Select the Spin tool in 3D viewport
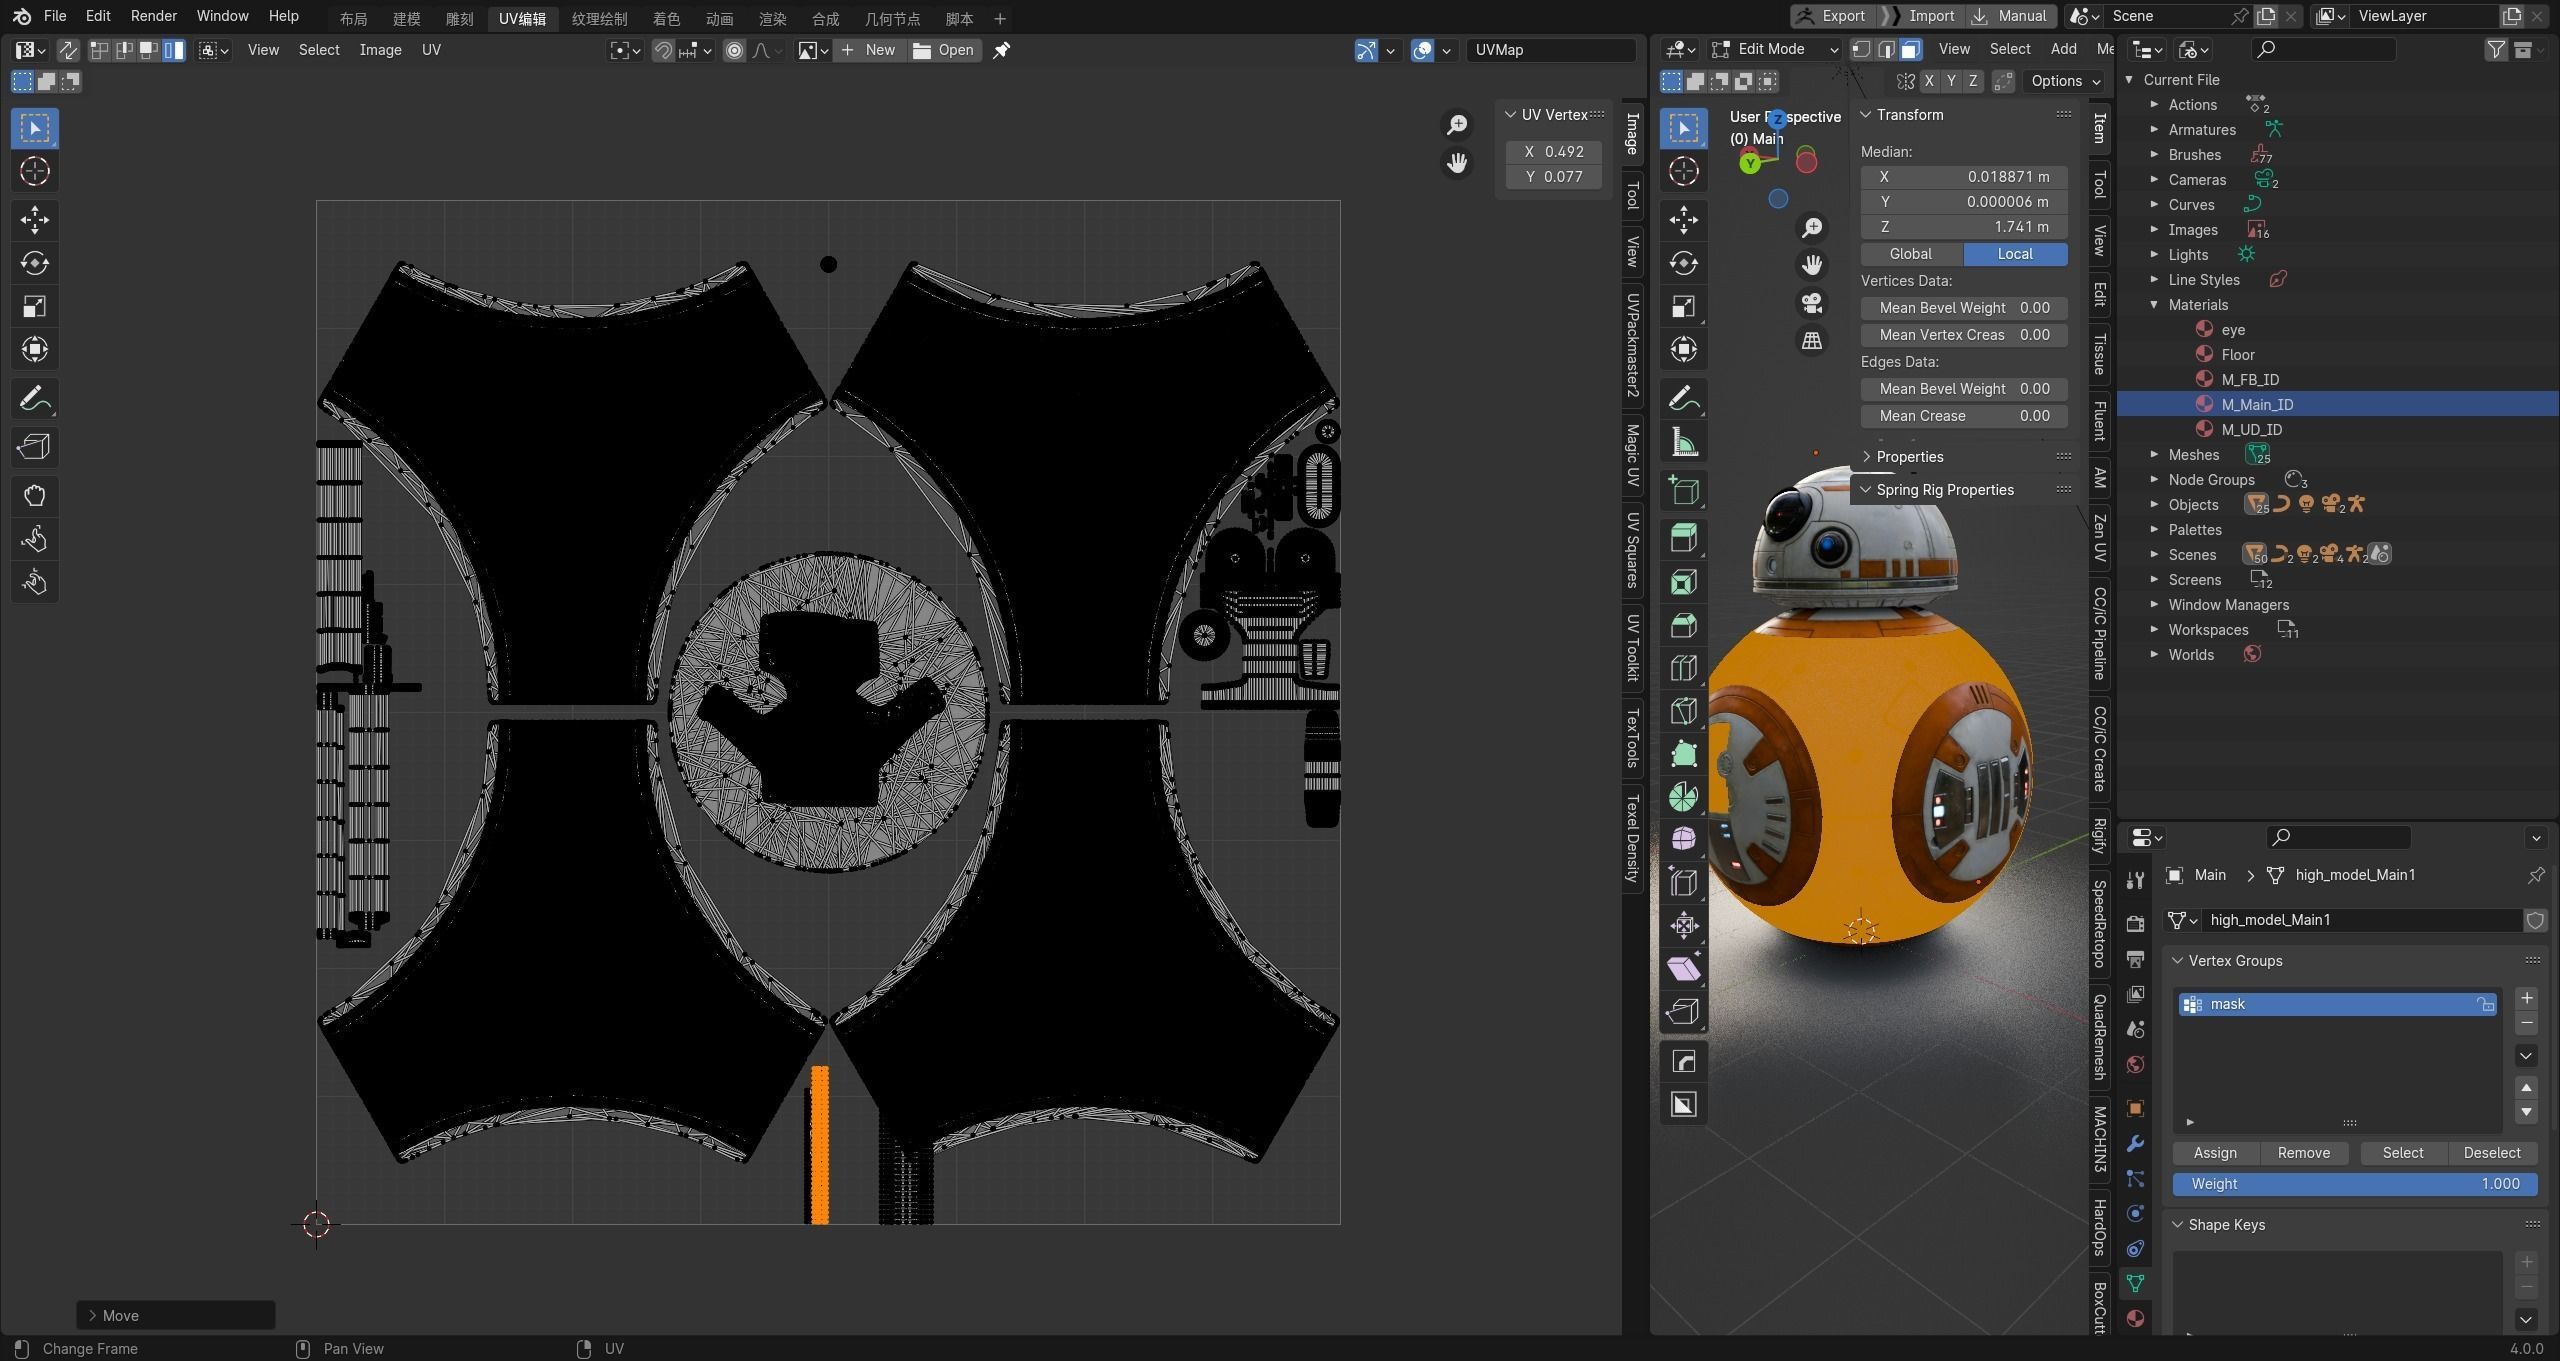Screen dimensions: 2560x1361 1684,798
